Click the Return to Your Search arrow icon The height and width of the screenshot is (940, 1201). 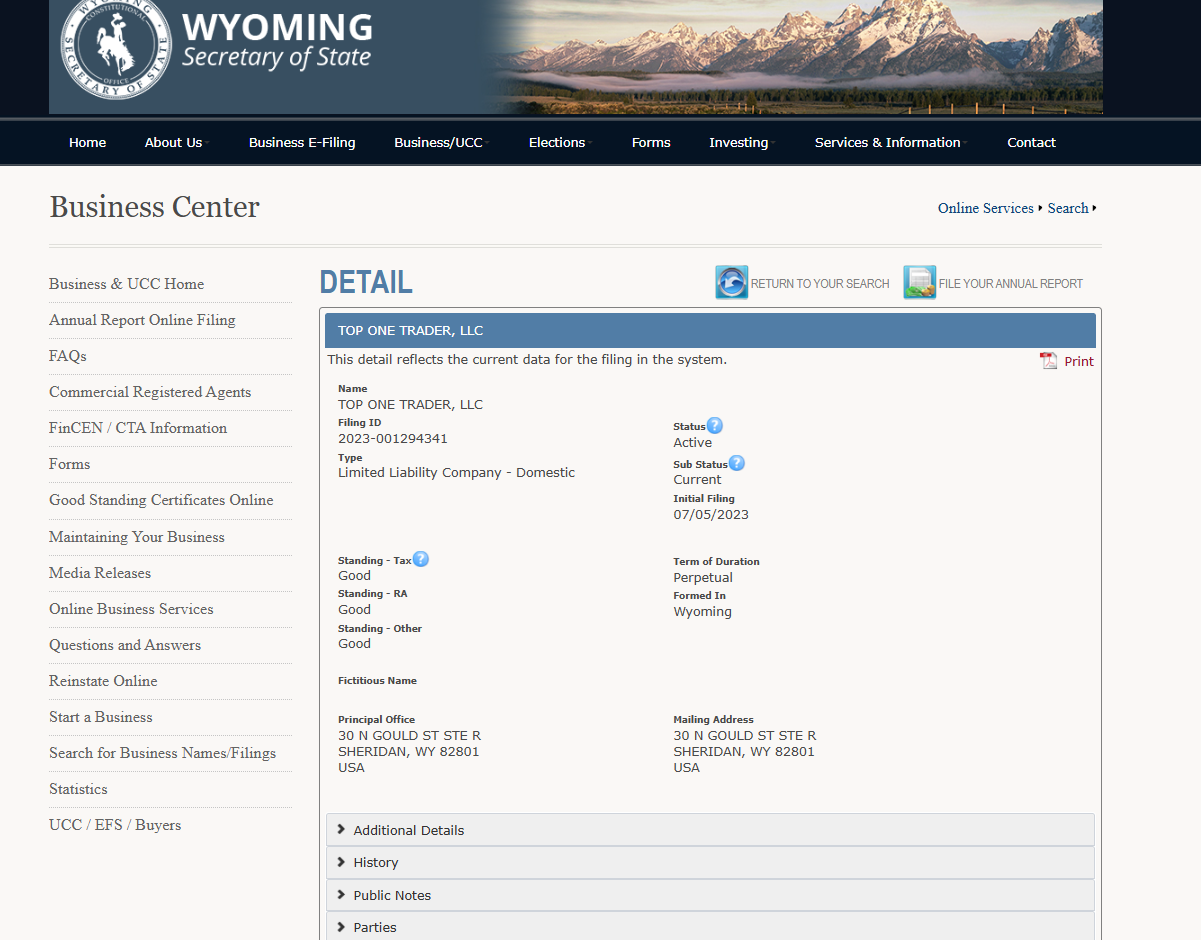[731, 283]
